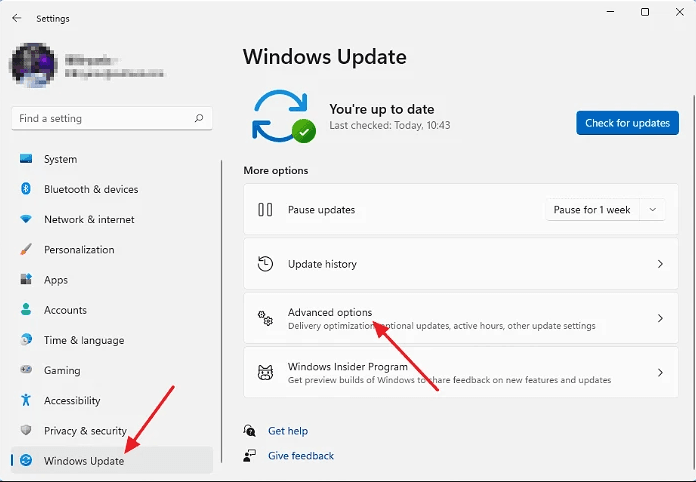The height and width of the screenshot is (482, 696).
Task: Click the Insider Program cat icon
Action: click(x=265, y=372)
